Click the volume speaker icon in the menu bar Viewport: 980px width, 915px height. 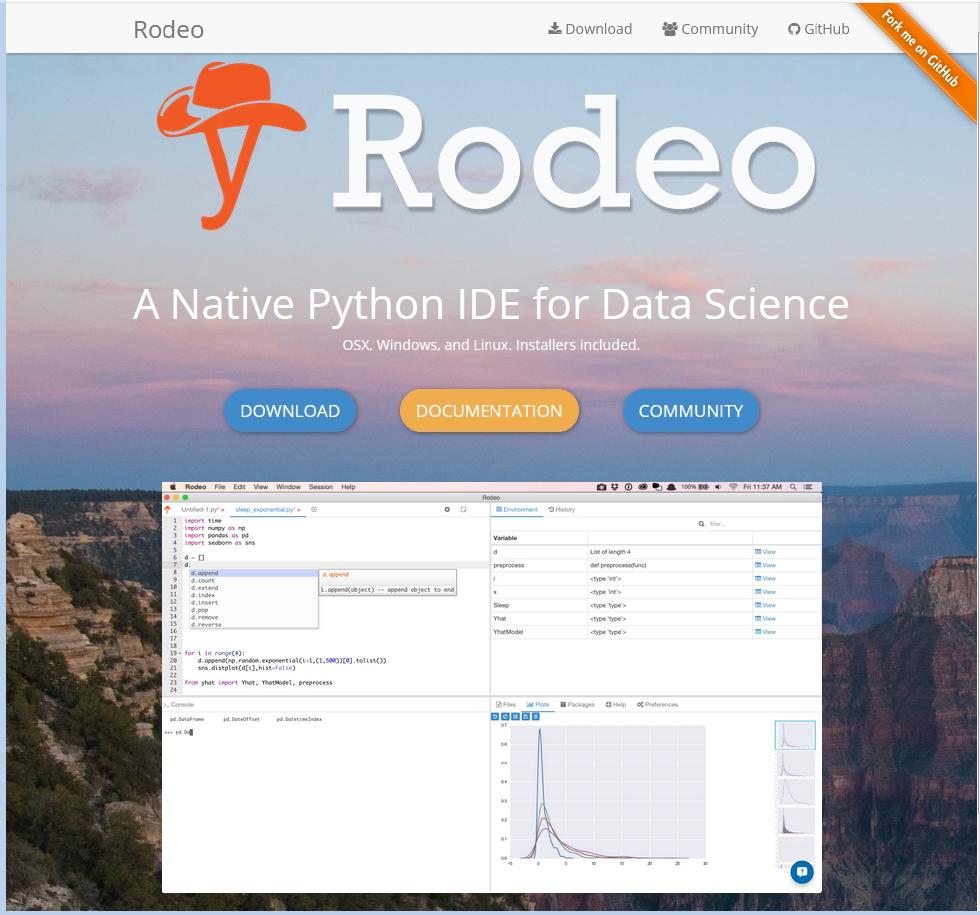pos(718,487)
